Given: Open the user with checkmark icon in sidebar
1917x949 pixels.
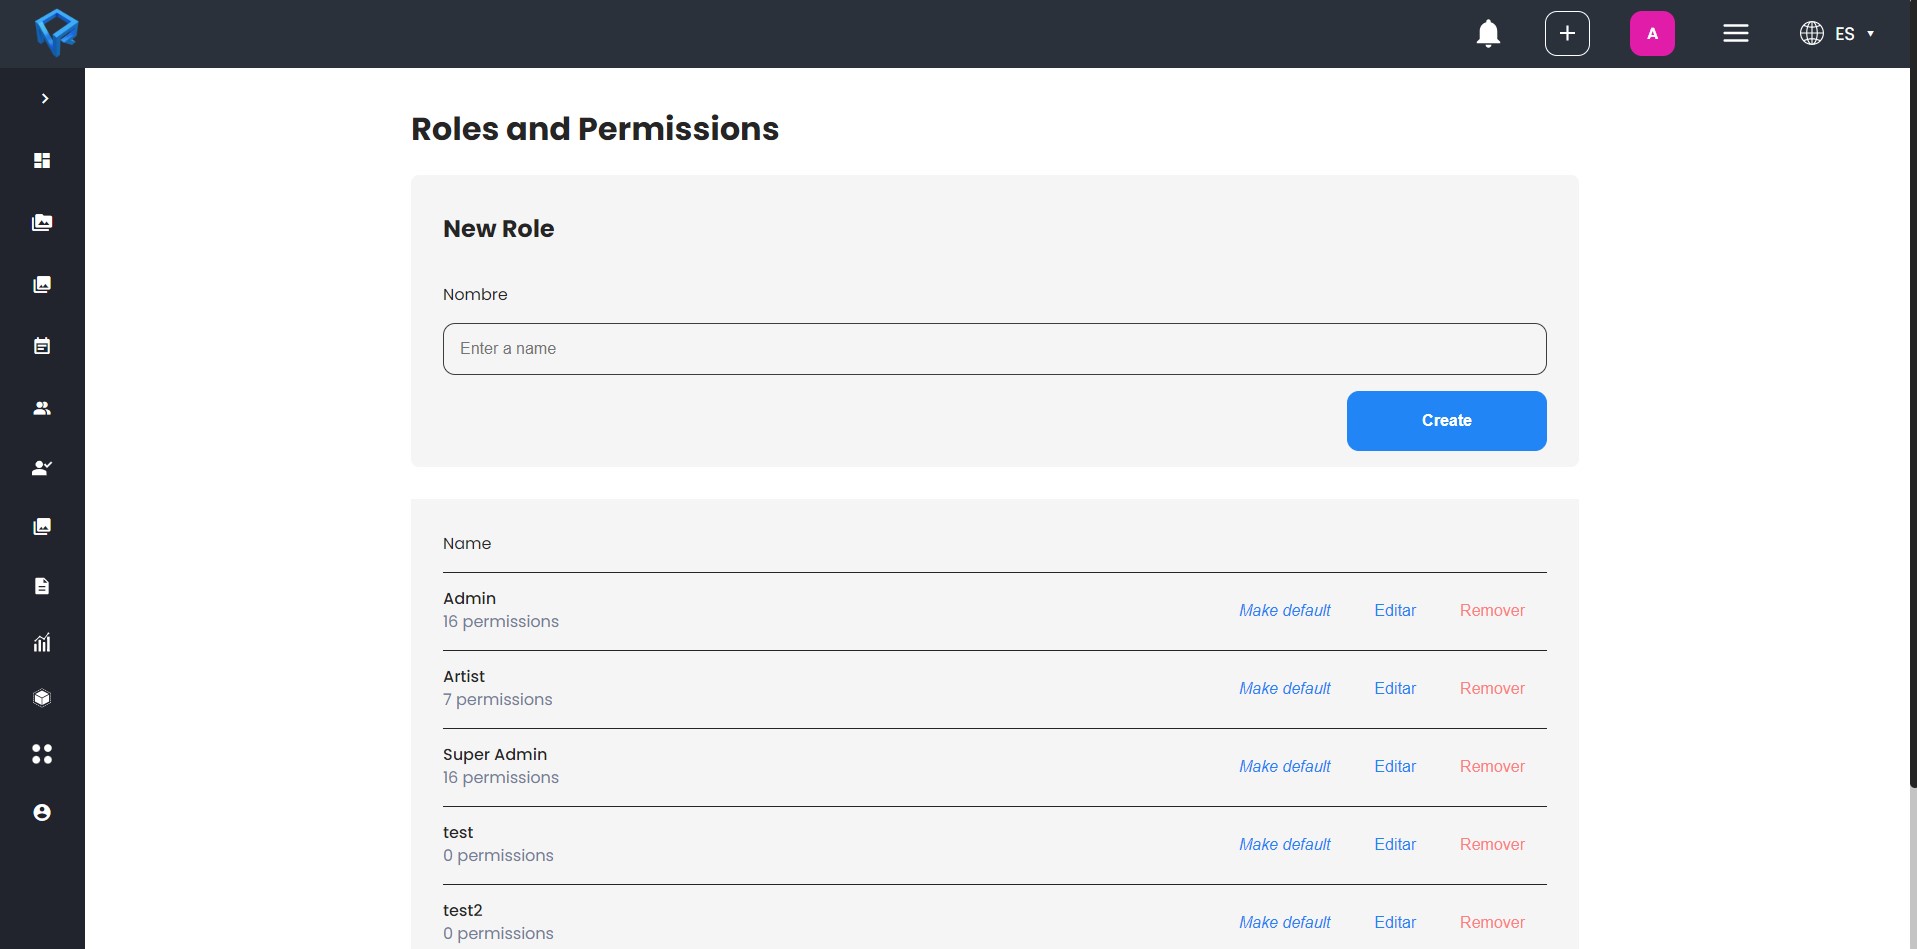Looking at the screenshot, I should point(42,467).
